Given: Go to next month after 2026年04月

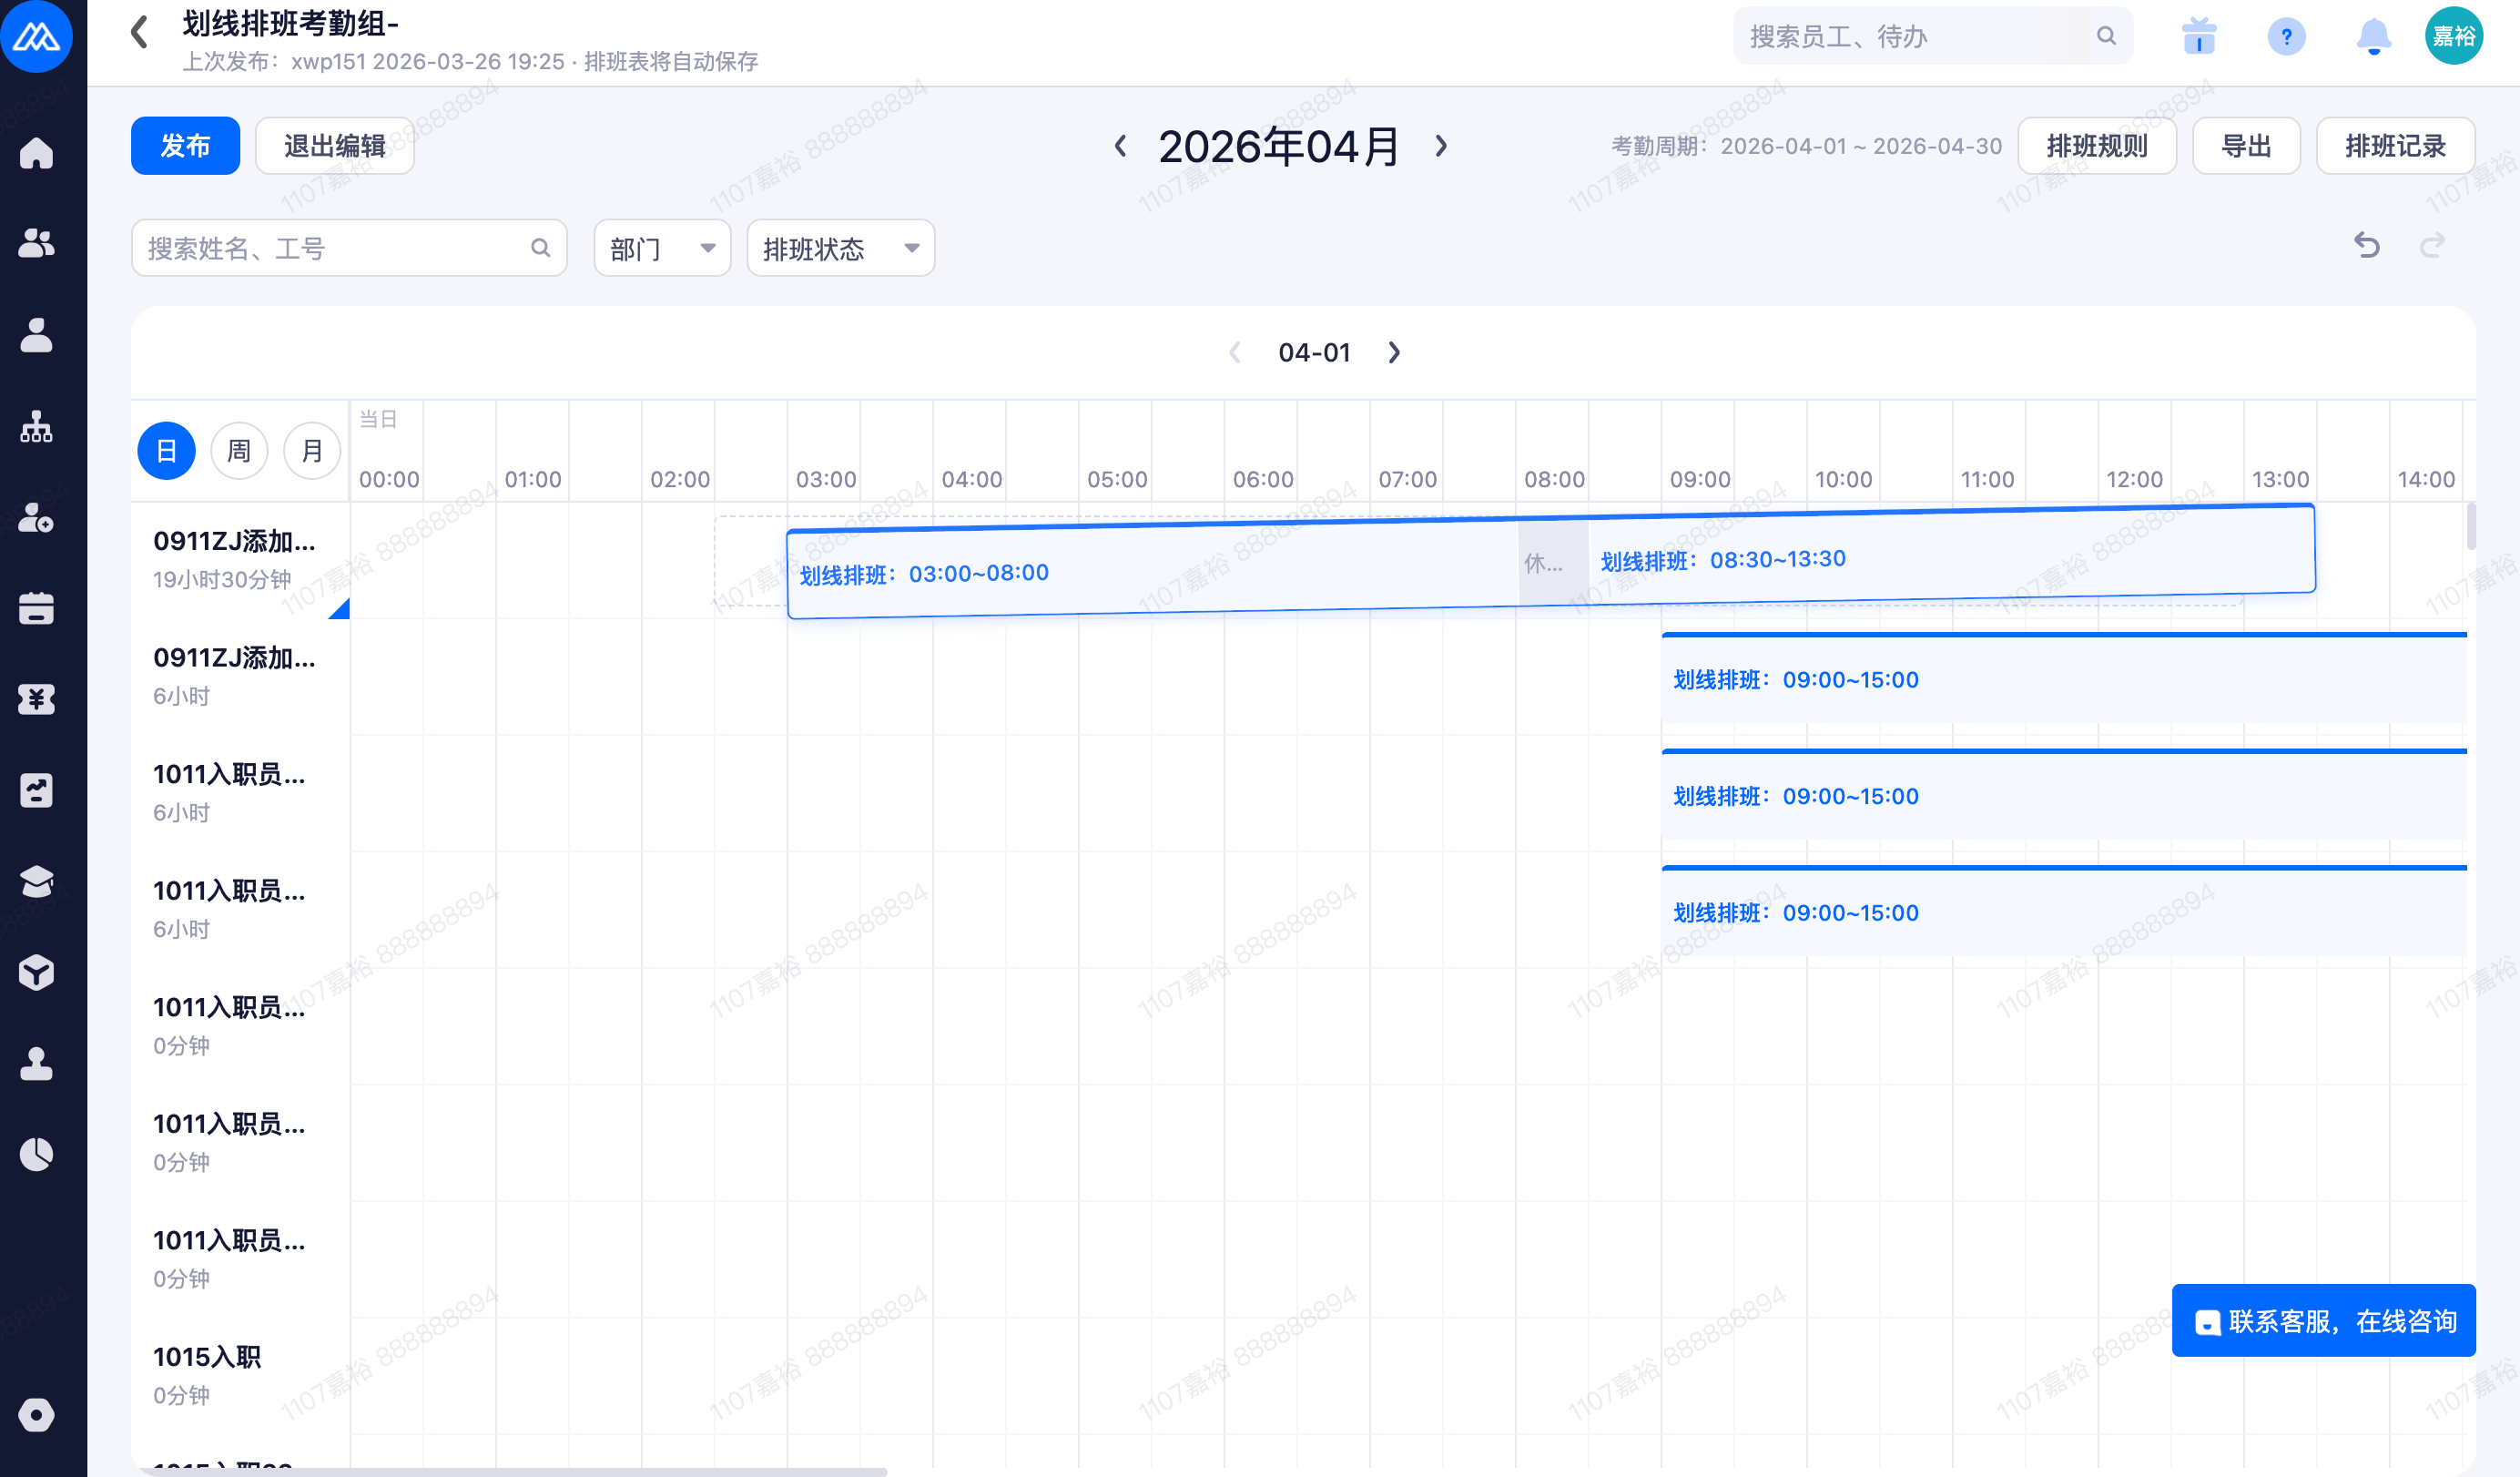Looking at the screenshot, I should point(1441,146).
